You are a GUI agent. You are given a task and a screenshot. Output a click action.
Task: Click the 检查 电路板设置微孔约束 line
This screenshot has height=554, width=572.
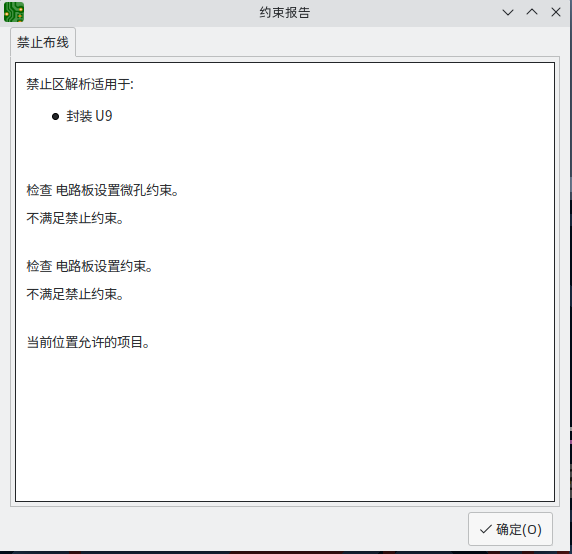coord(103,190)
